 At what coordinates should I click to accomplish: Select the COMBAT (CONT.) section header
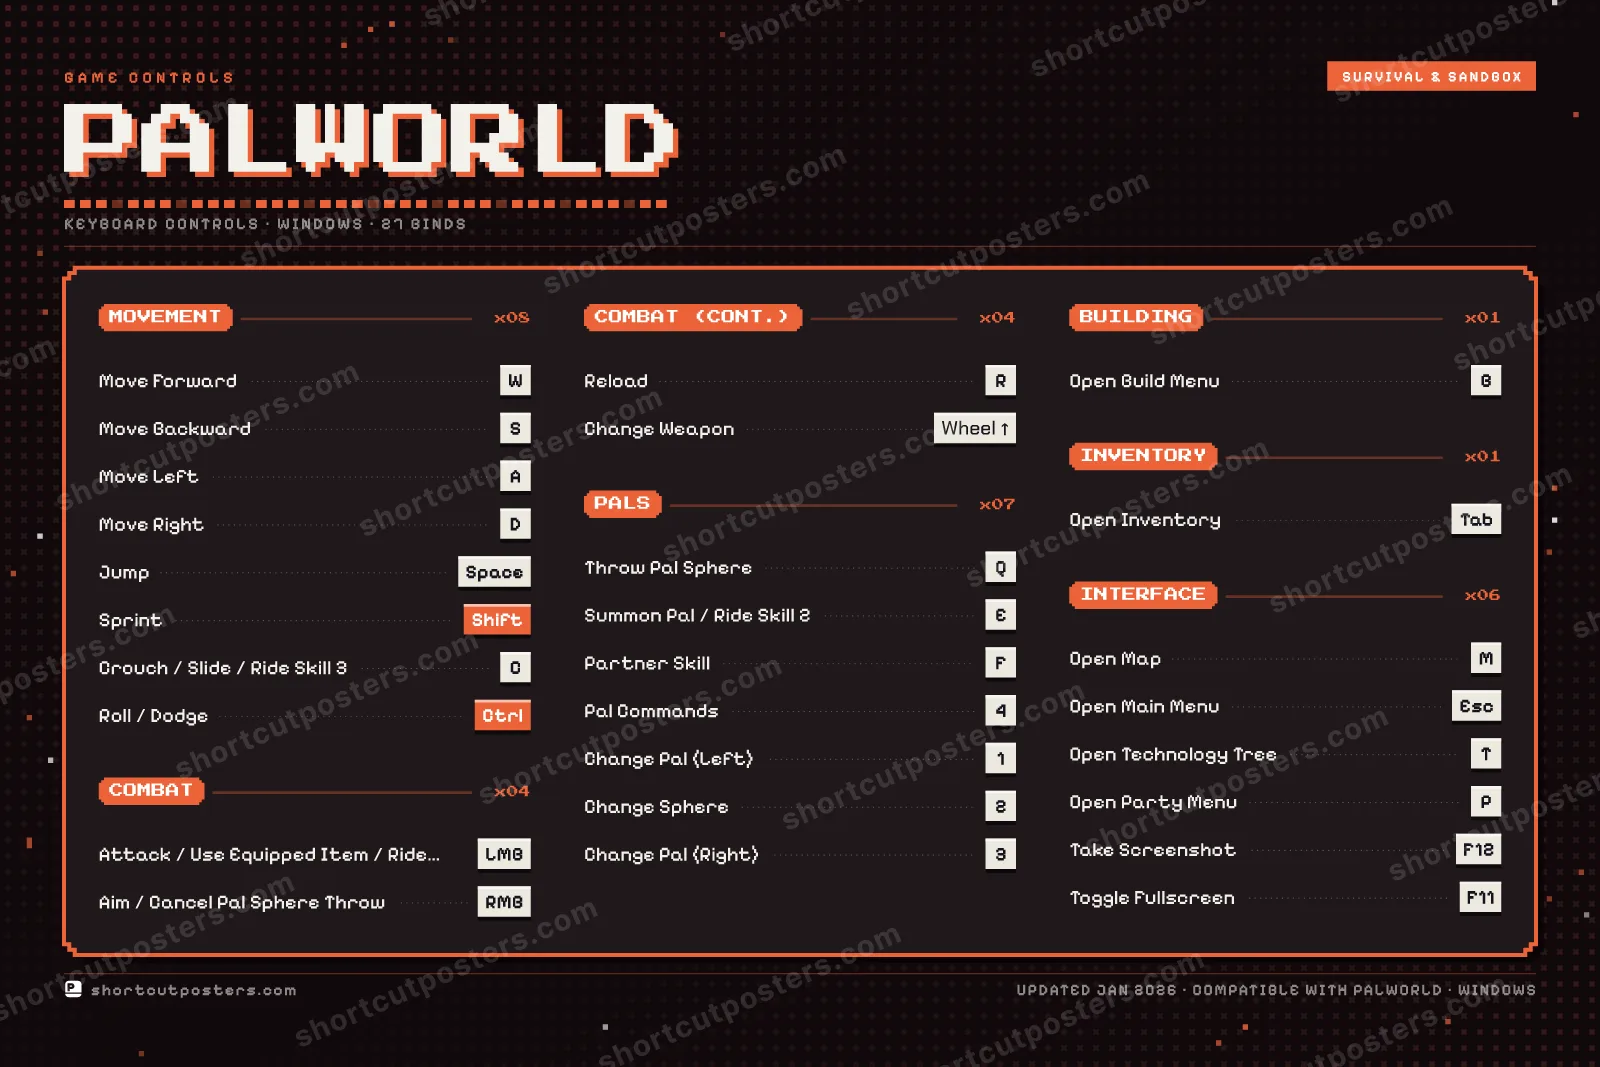click(692, 317)
